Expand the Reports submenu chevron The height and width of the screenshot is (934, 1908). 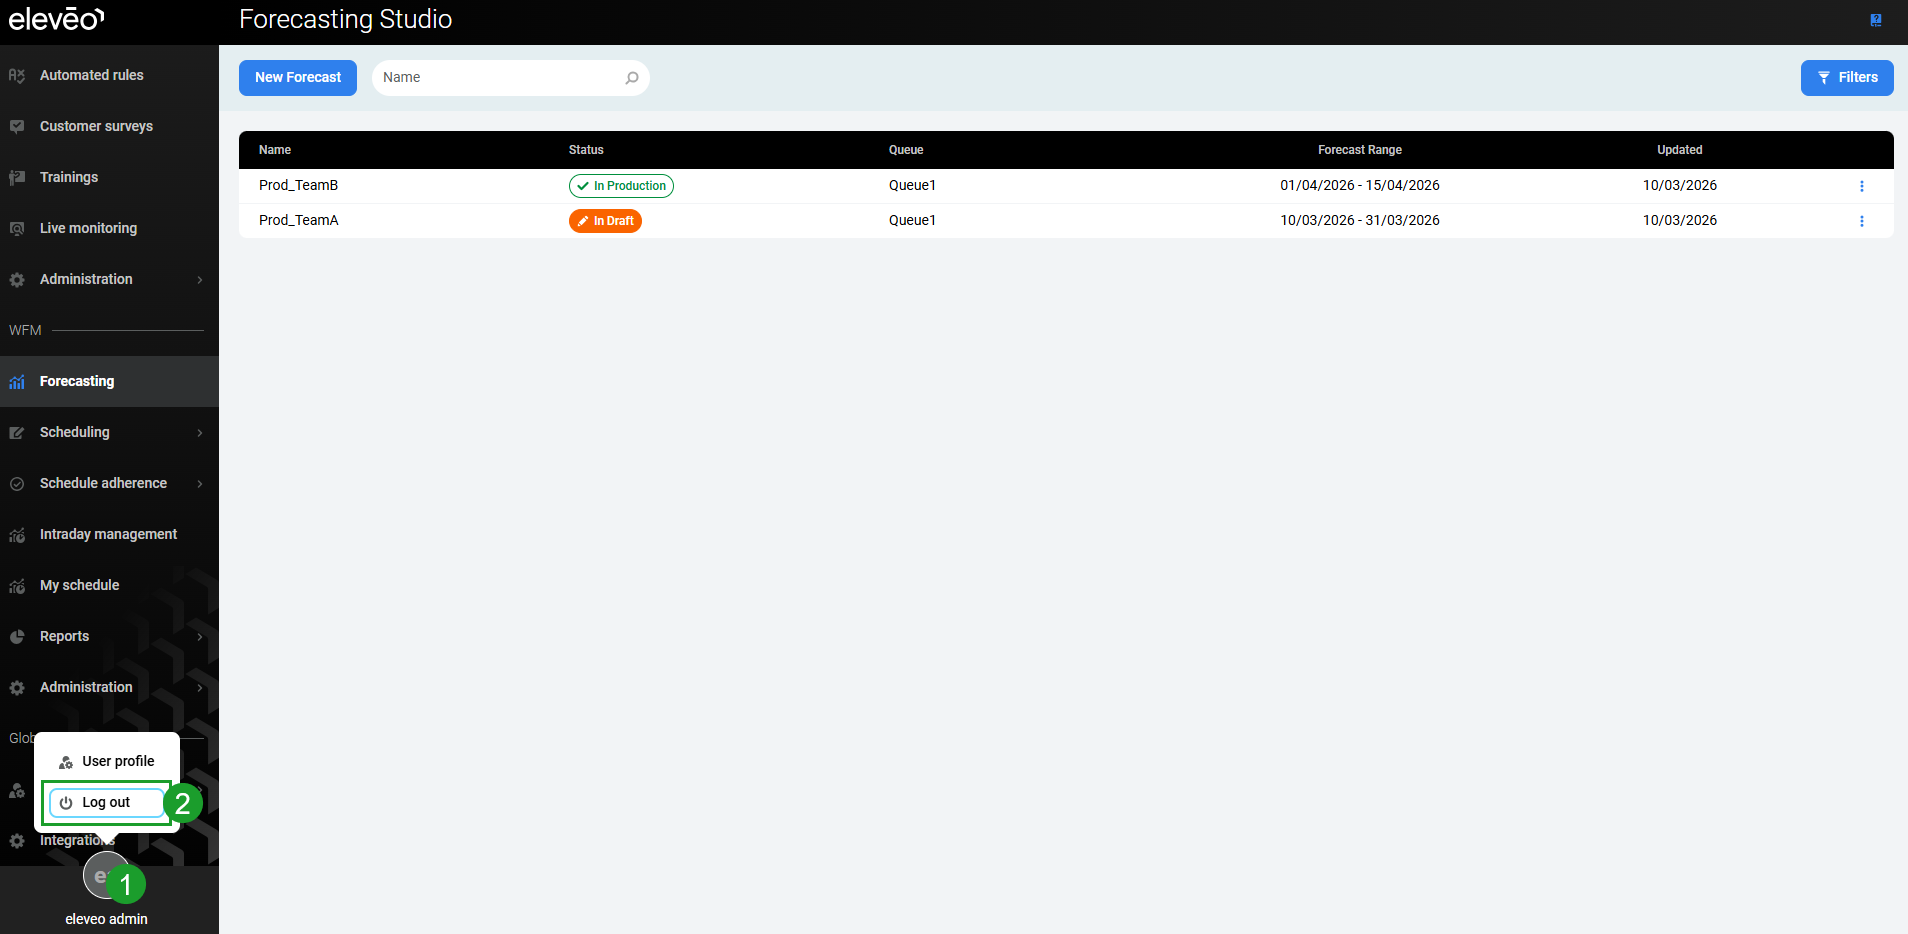pos(200,637)
